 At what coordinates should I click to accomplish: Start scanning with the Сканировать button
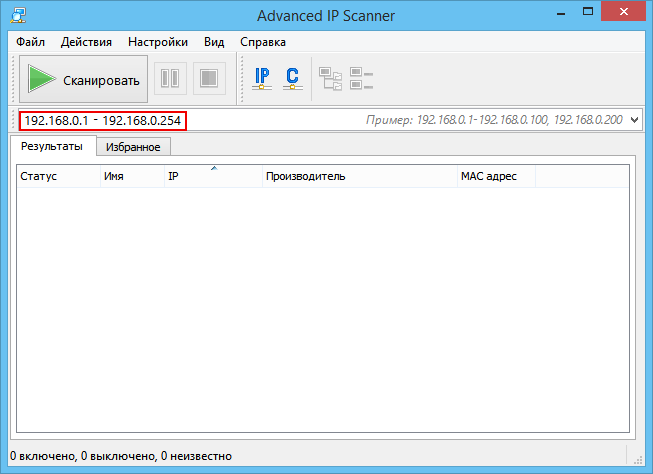(x=84, y=79)
